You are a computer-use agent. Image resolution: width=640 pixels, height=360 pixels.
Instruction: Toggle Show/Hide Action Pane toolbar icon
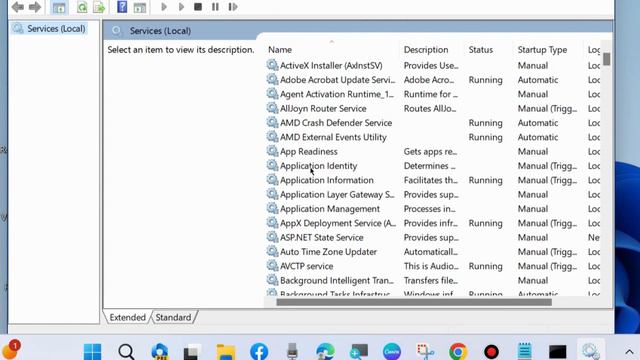(x=140, y=7)
